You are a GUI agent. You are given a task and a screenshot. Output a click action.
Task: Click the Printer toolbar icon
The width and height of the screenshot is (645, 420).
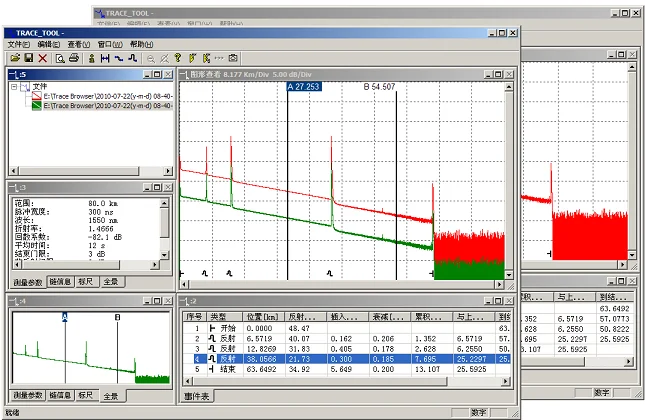(x=74, y=58)
